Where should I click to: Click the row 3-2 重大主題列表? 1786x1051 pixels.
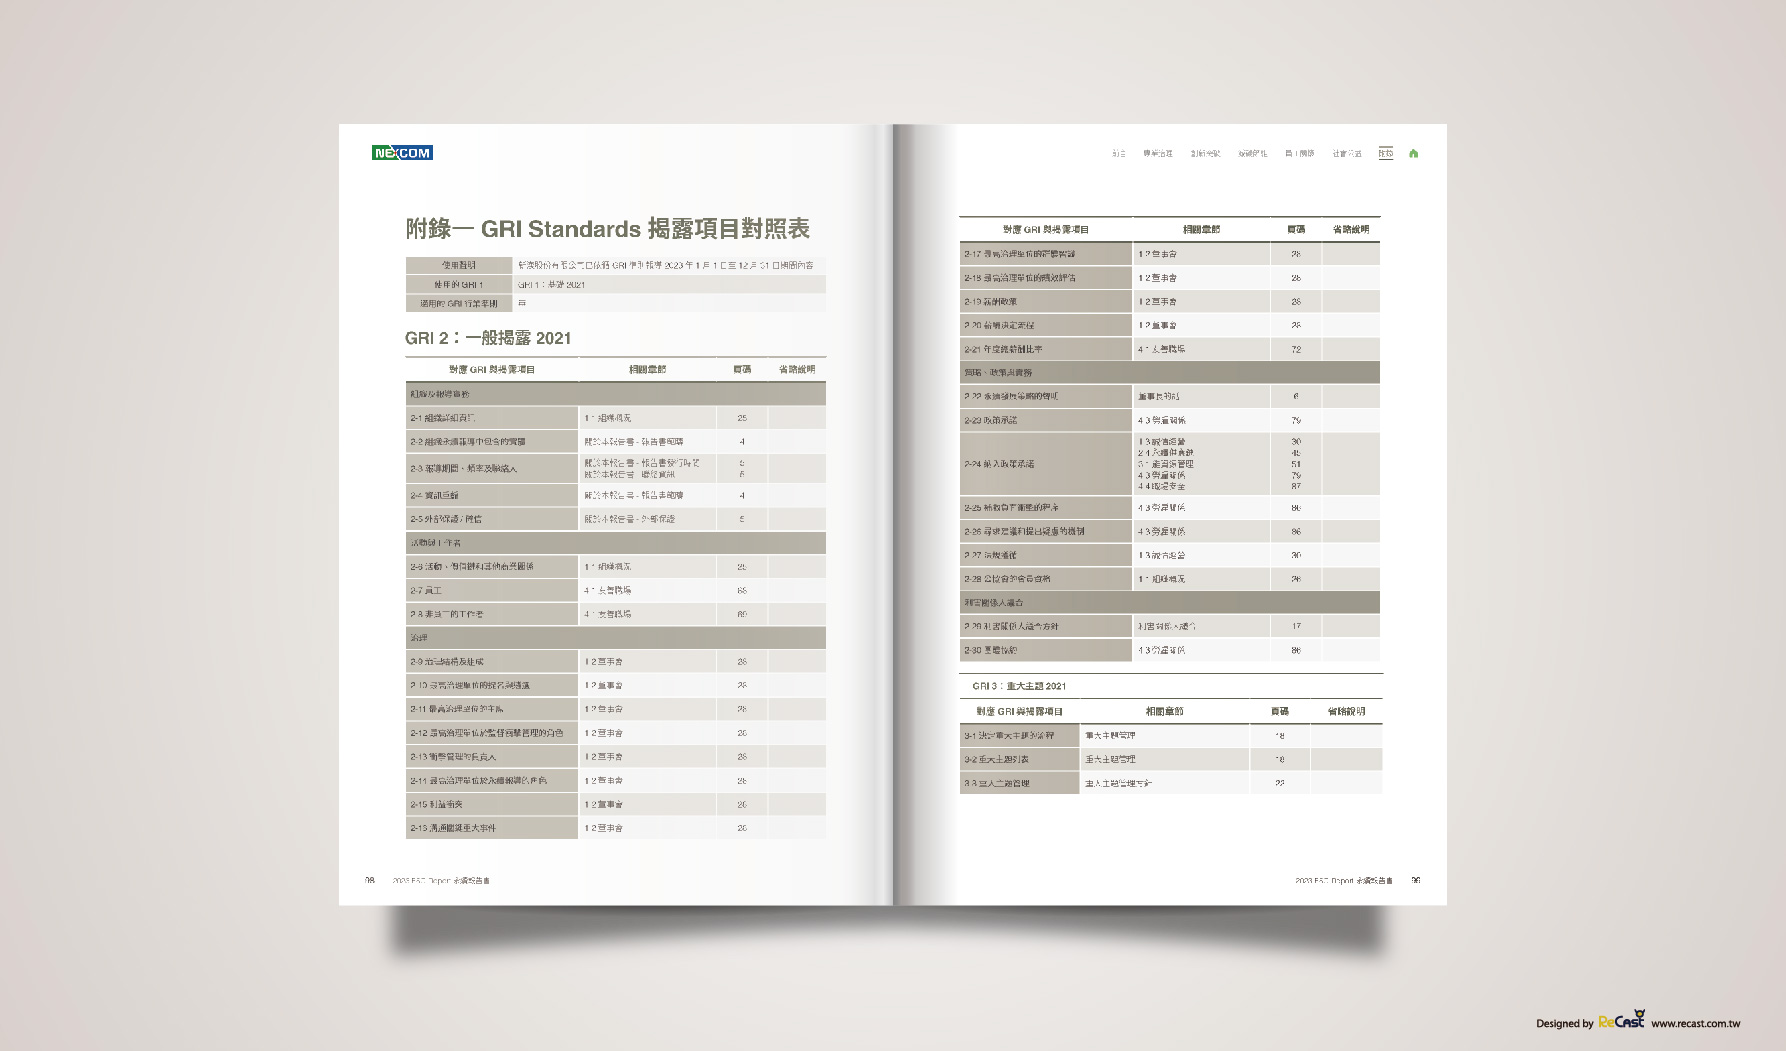pyautogui.click(x=1171, y=759)
